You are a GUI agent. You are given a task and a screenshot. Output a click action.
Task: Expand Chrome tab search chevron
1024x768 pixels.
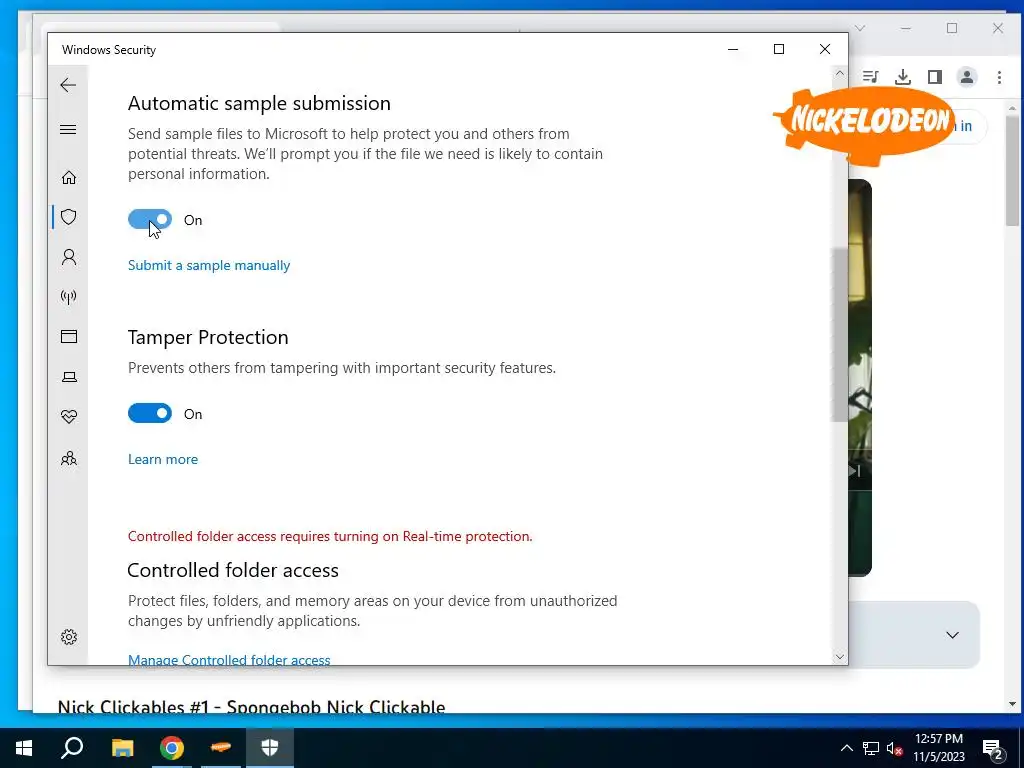[x=860, y=28]
